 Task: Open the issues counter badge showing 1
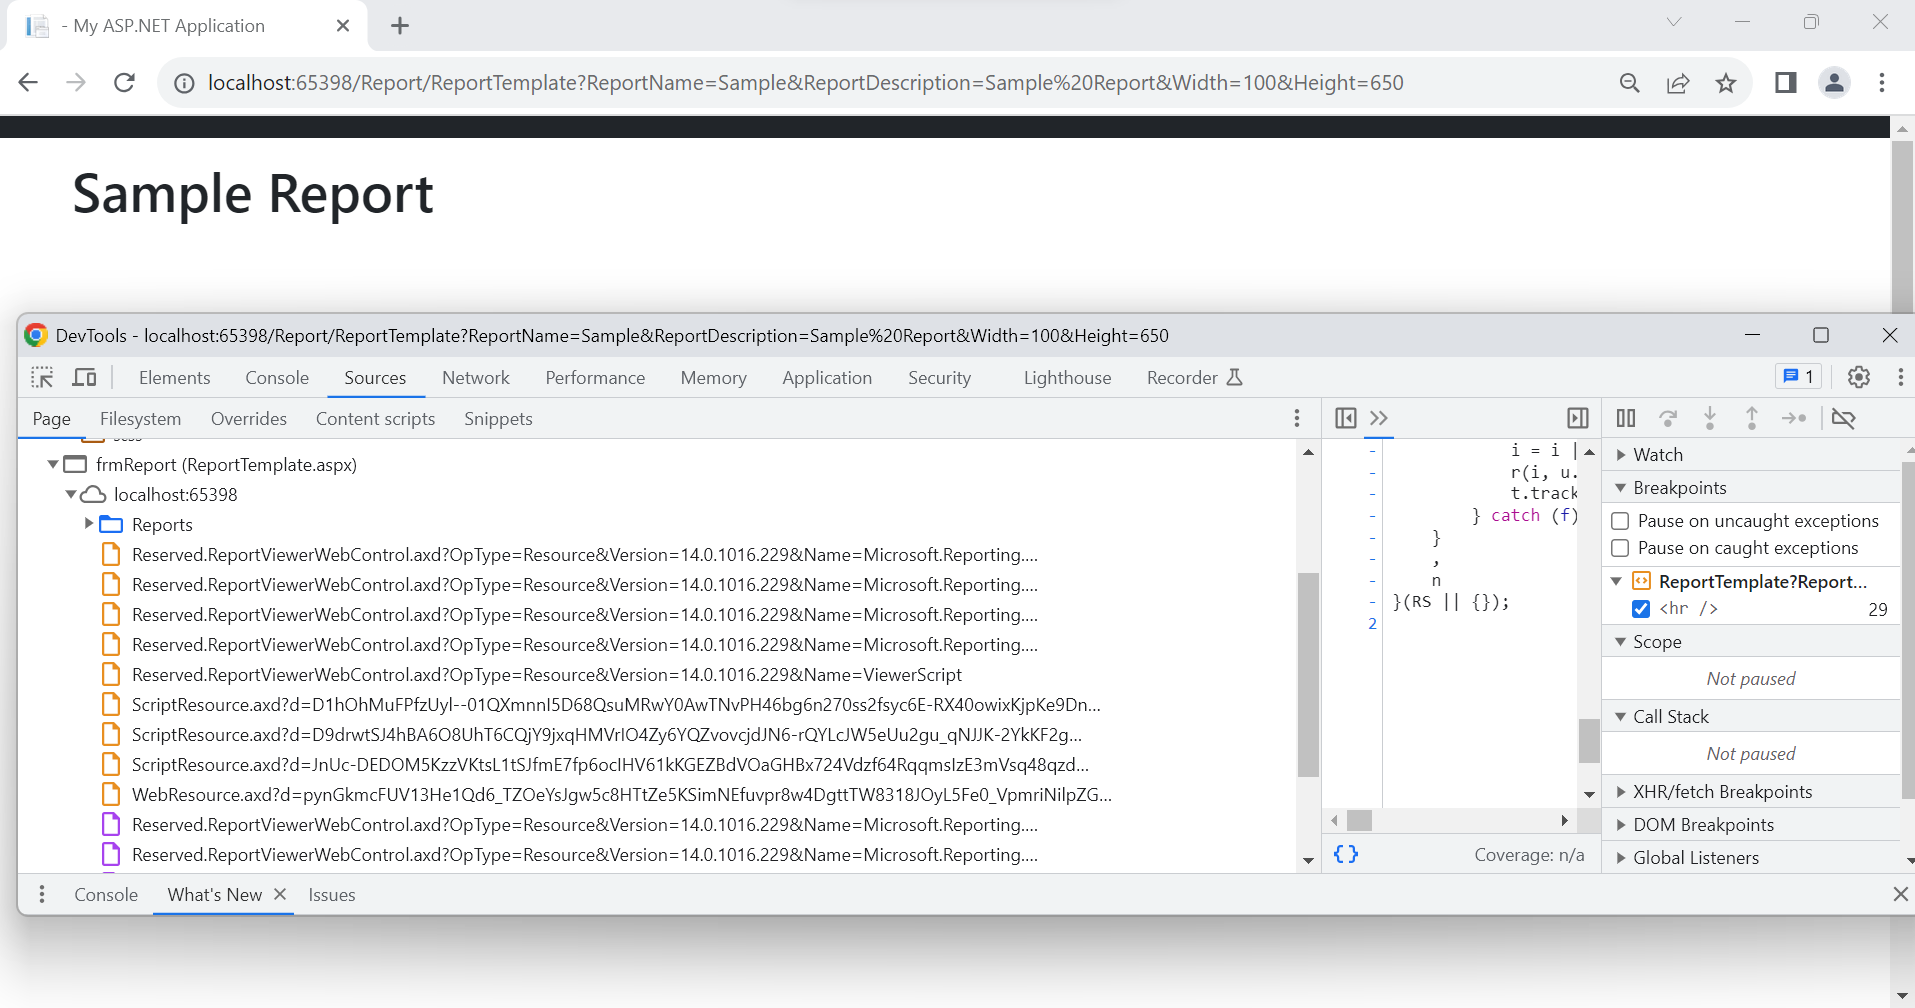[x=1798, y=377]
